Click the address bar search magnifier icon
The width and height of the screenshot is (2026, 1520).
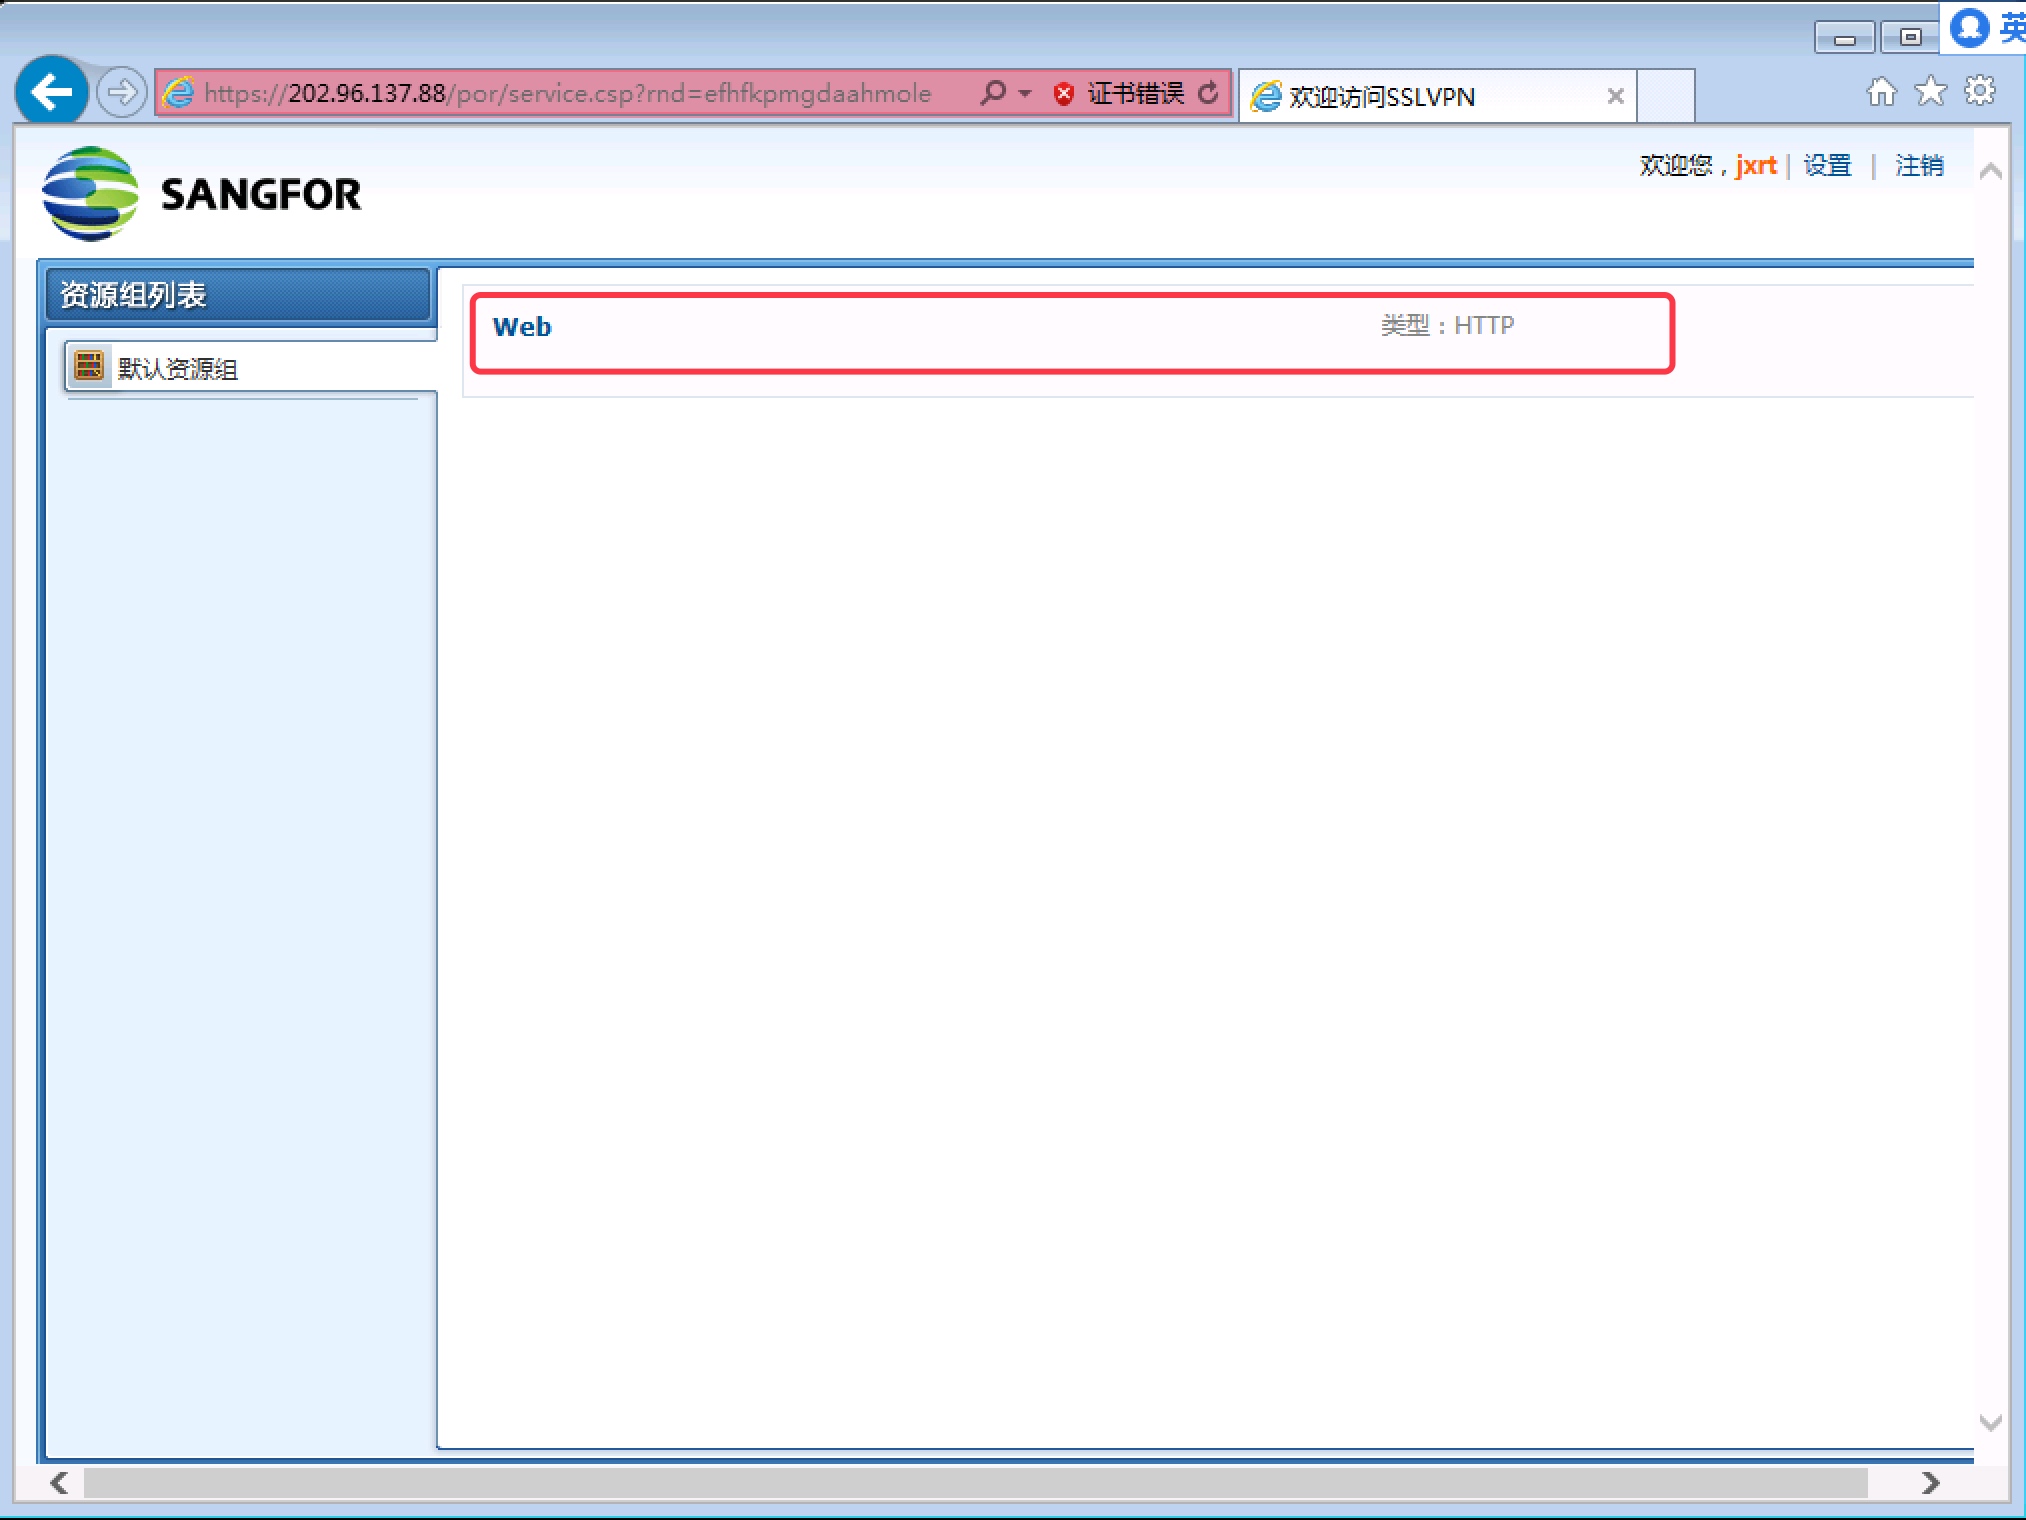992,93
